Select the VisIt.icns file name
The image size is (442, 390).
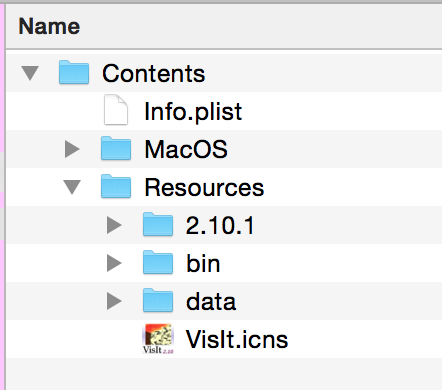click(x=237, y=339)
